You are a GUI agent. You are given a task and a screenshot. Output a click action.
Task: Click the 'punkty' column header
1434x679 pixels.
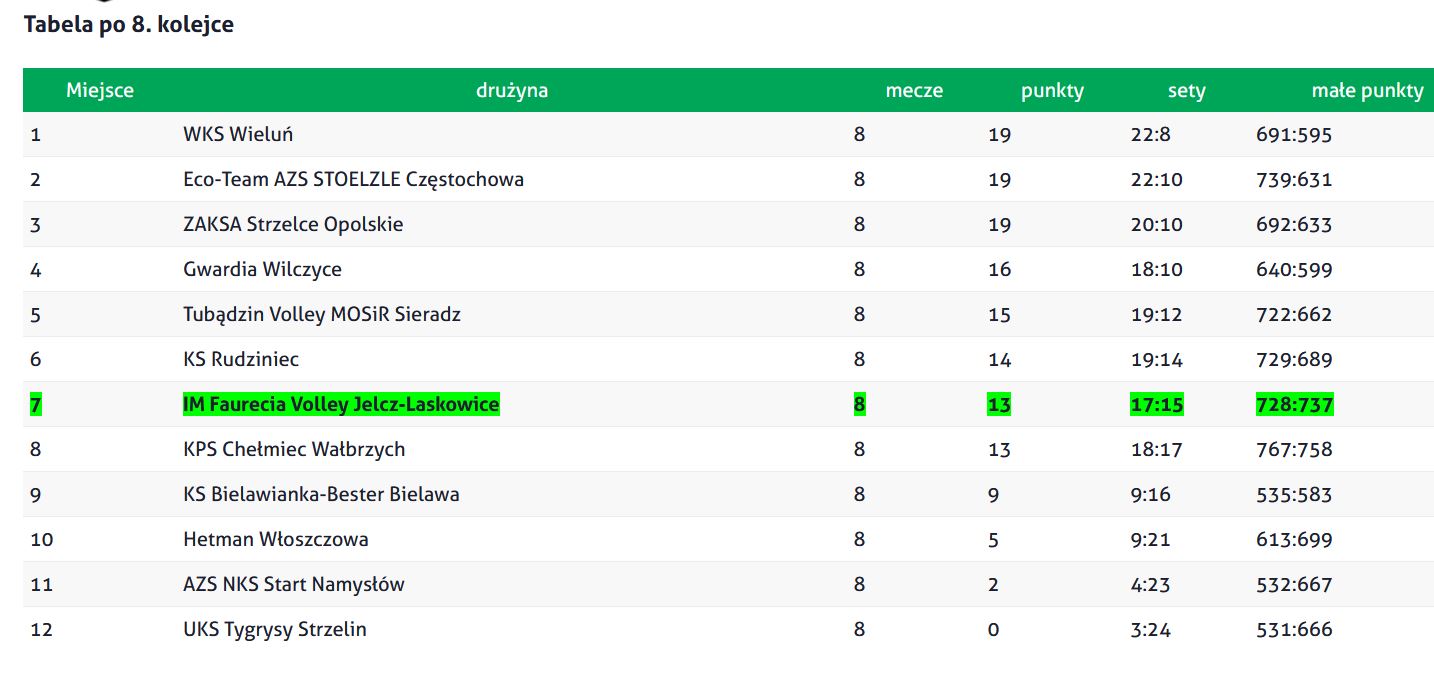tap(1052, 91)
